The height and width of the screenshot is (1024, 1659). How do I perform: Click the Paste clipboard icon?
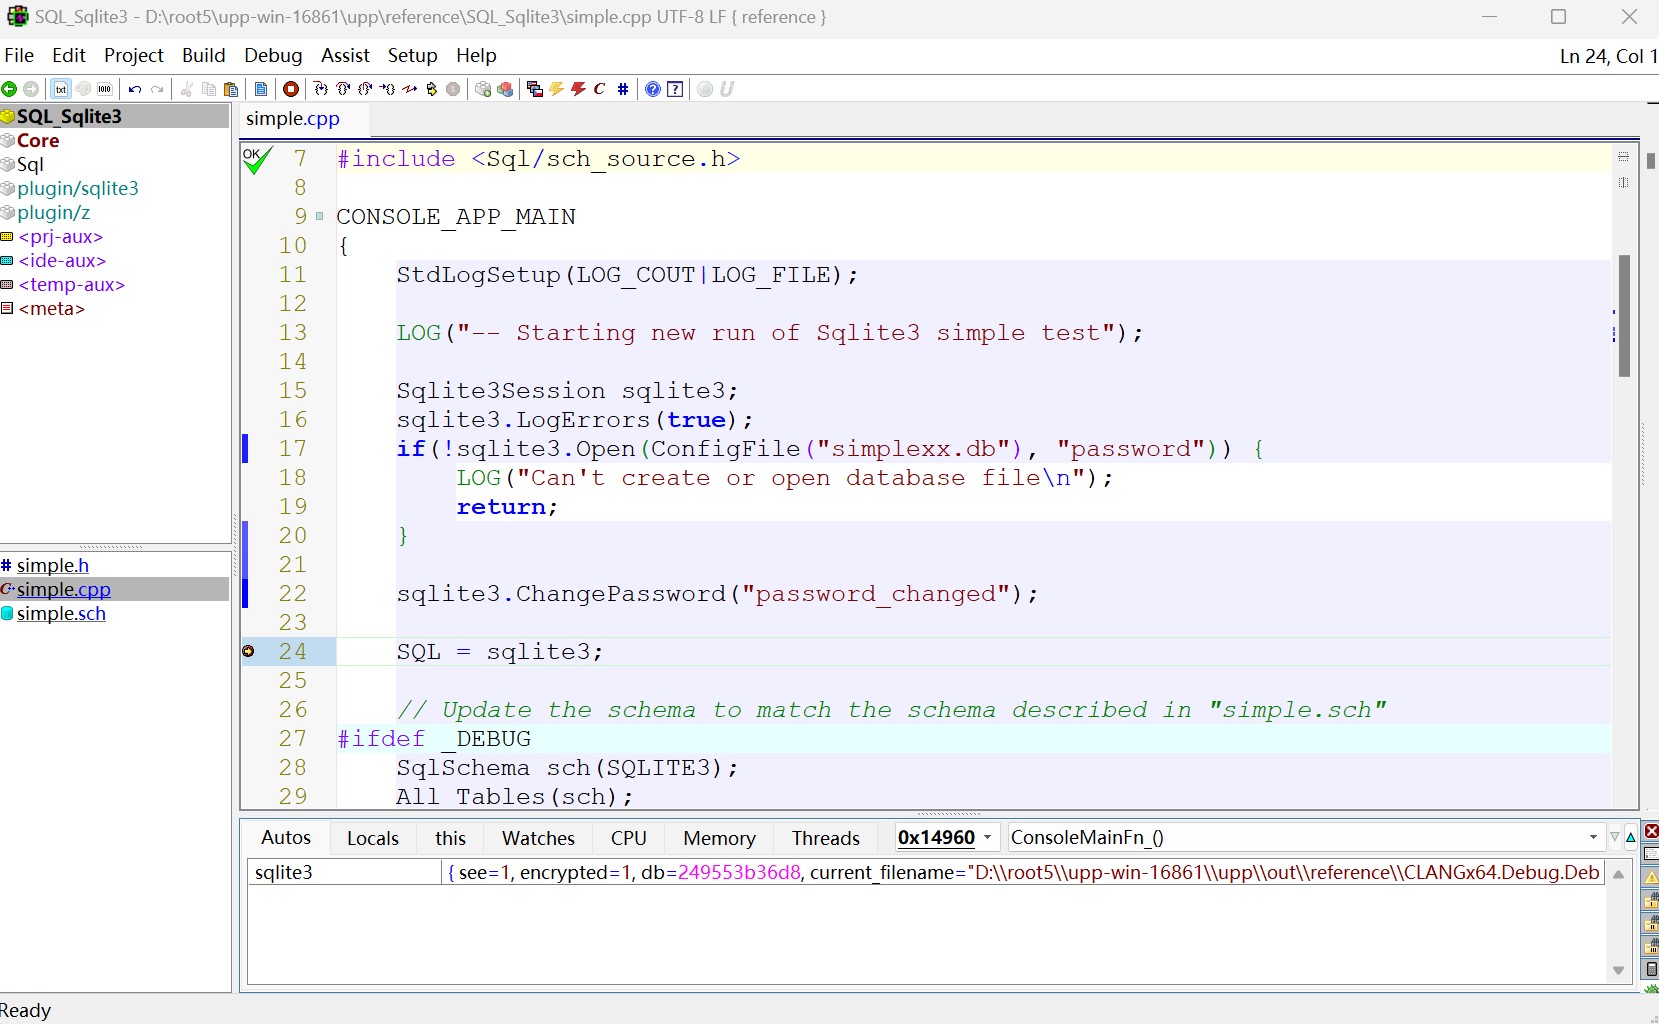point(231,89)
